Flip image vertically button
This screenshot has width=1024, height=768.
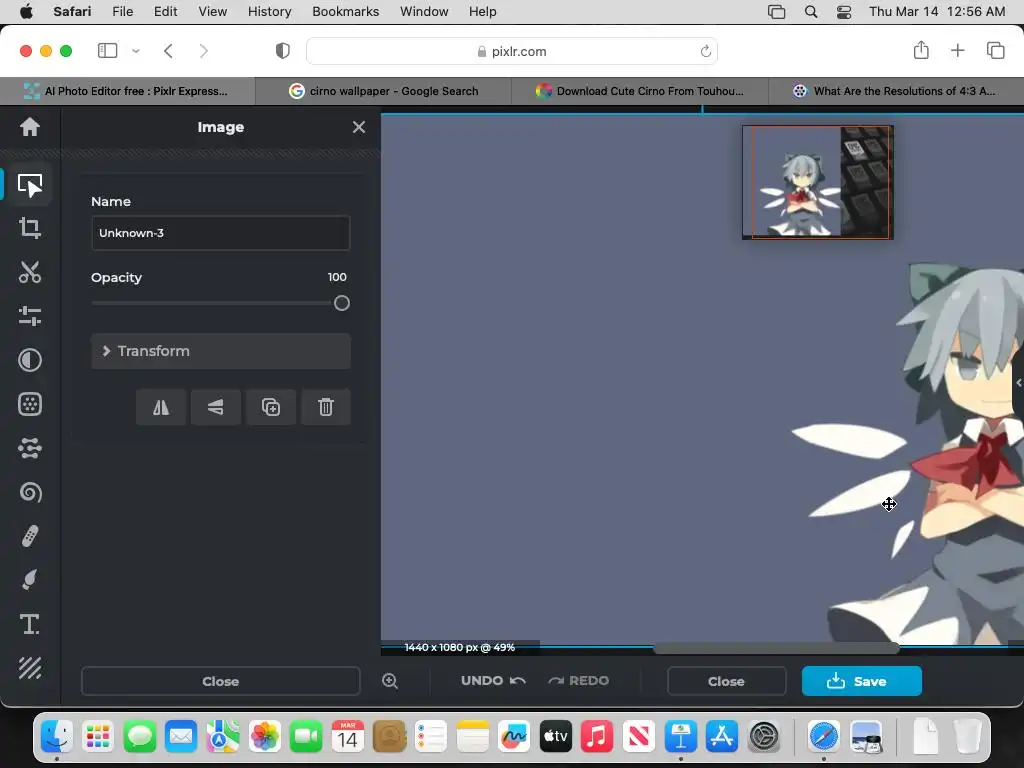coord(216,408)
